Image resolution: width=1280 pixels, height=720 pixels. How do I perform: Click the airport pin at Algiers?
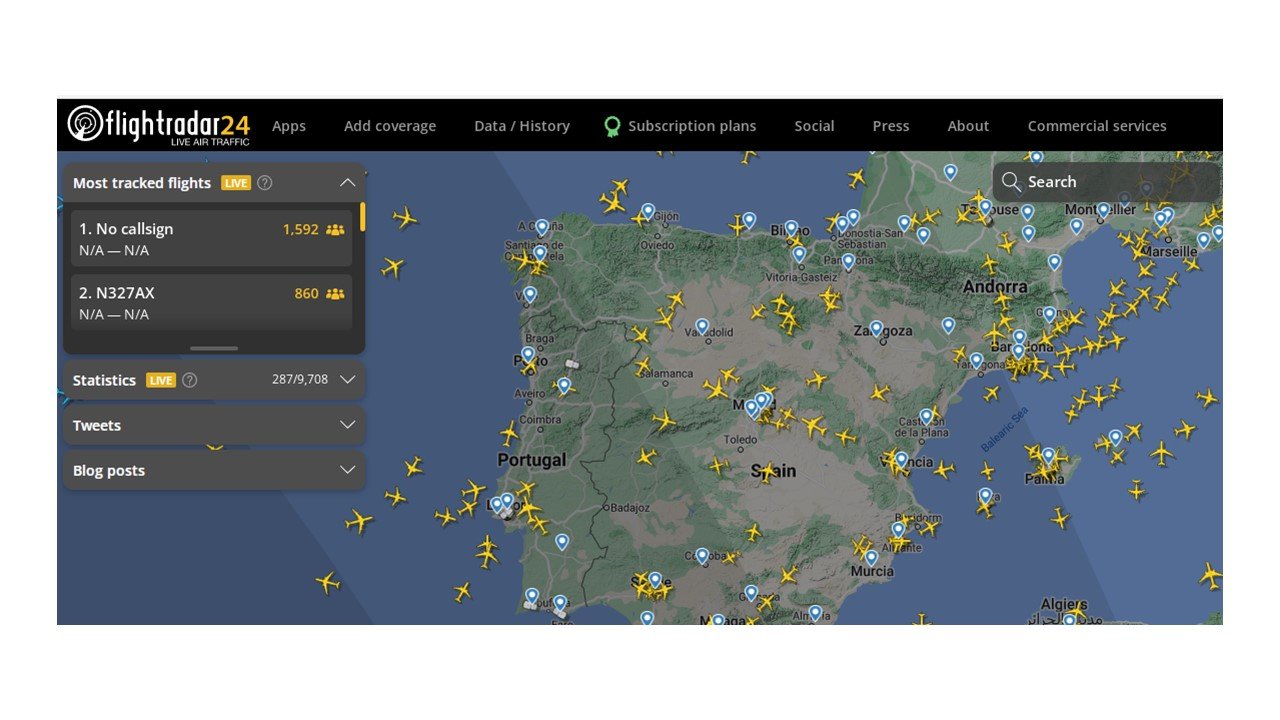pyautogui.click(x=1068, y=620)
